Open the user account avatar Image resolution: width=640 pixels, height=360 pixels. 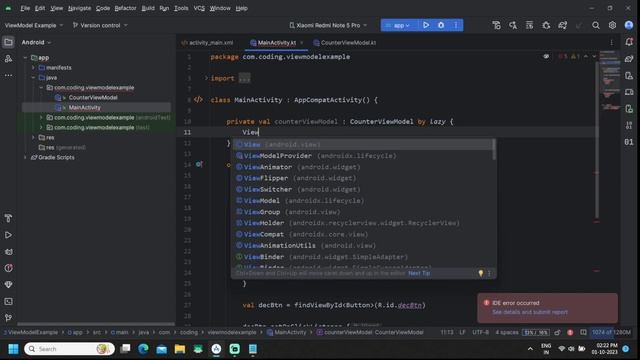(x=629, y=25)
